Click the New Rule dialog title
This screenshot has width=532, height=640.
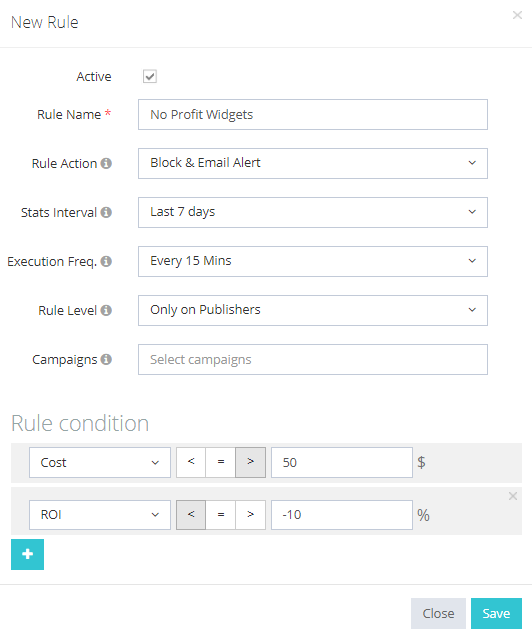[45, 22]
